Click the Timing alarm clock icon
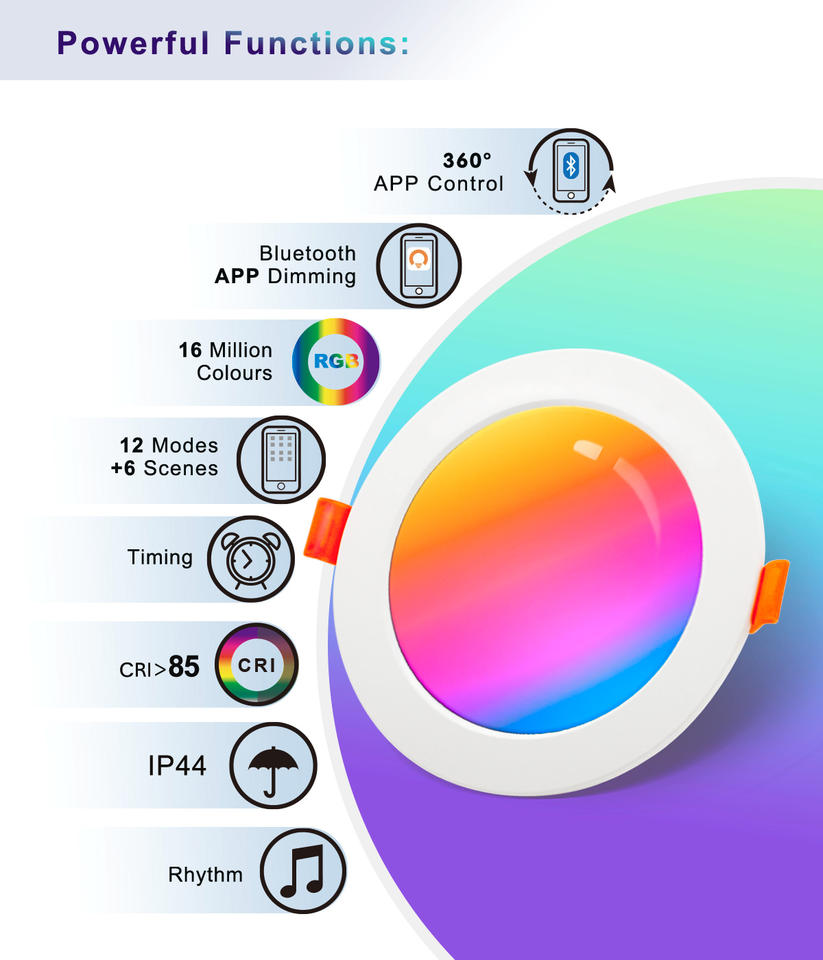This screenshot has height=960, width=823. click(x=250, y=559)
